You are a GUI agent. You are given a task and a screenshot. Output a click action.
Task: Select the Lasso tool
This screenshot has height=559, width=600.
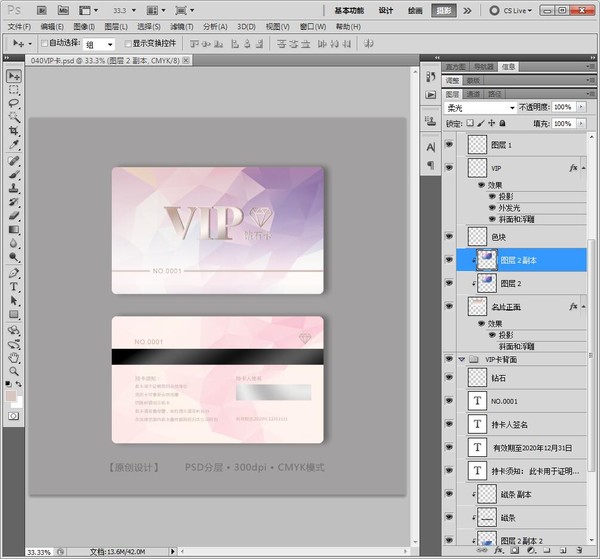click(x=14, y=104)
